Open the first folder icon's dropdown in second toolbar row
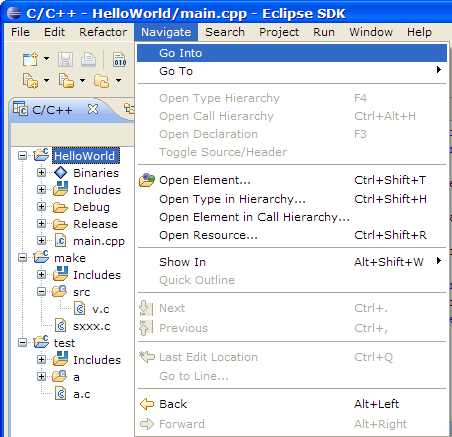The height and width of the screenshot is (437, 452). pyautogui.click(x=46, y=80)
